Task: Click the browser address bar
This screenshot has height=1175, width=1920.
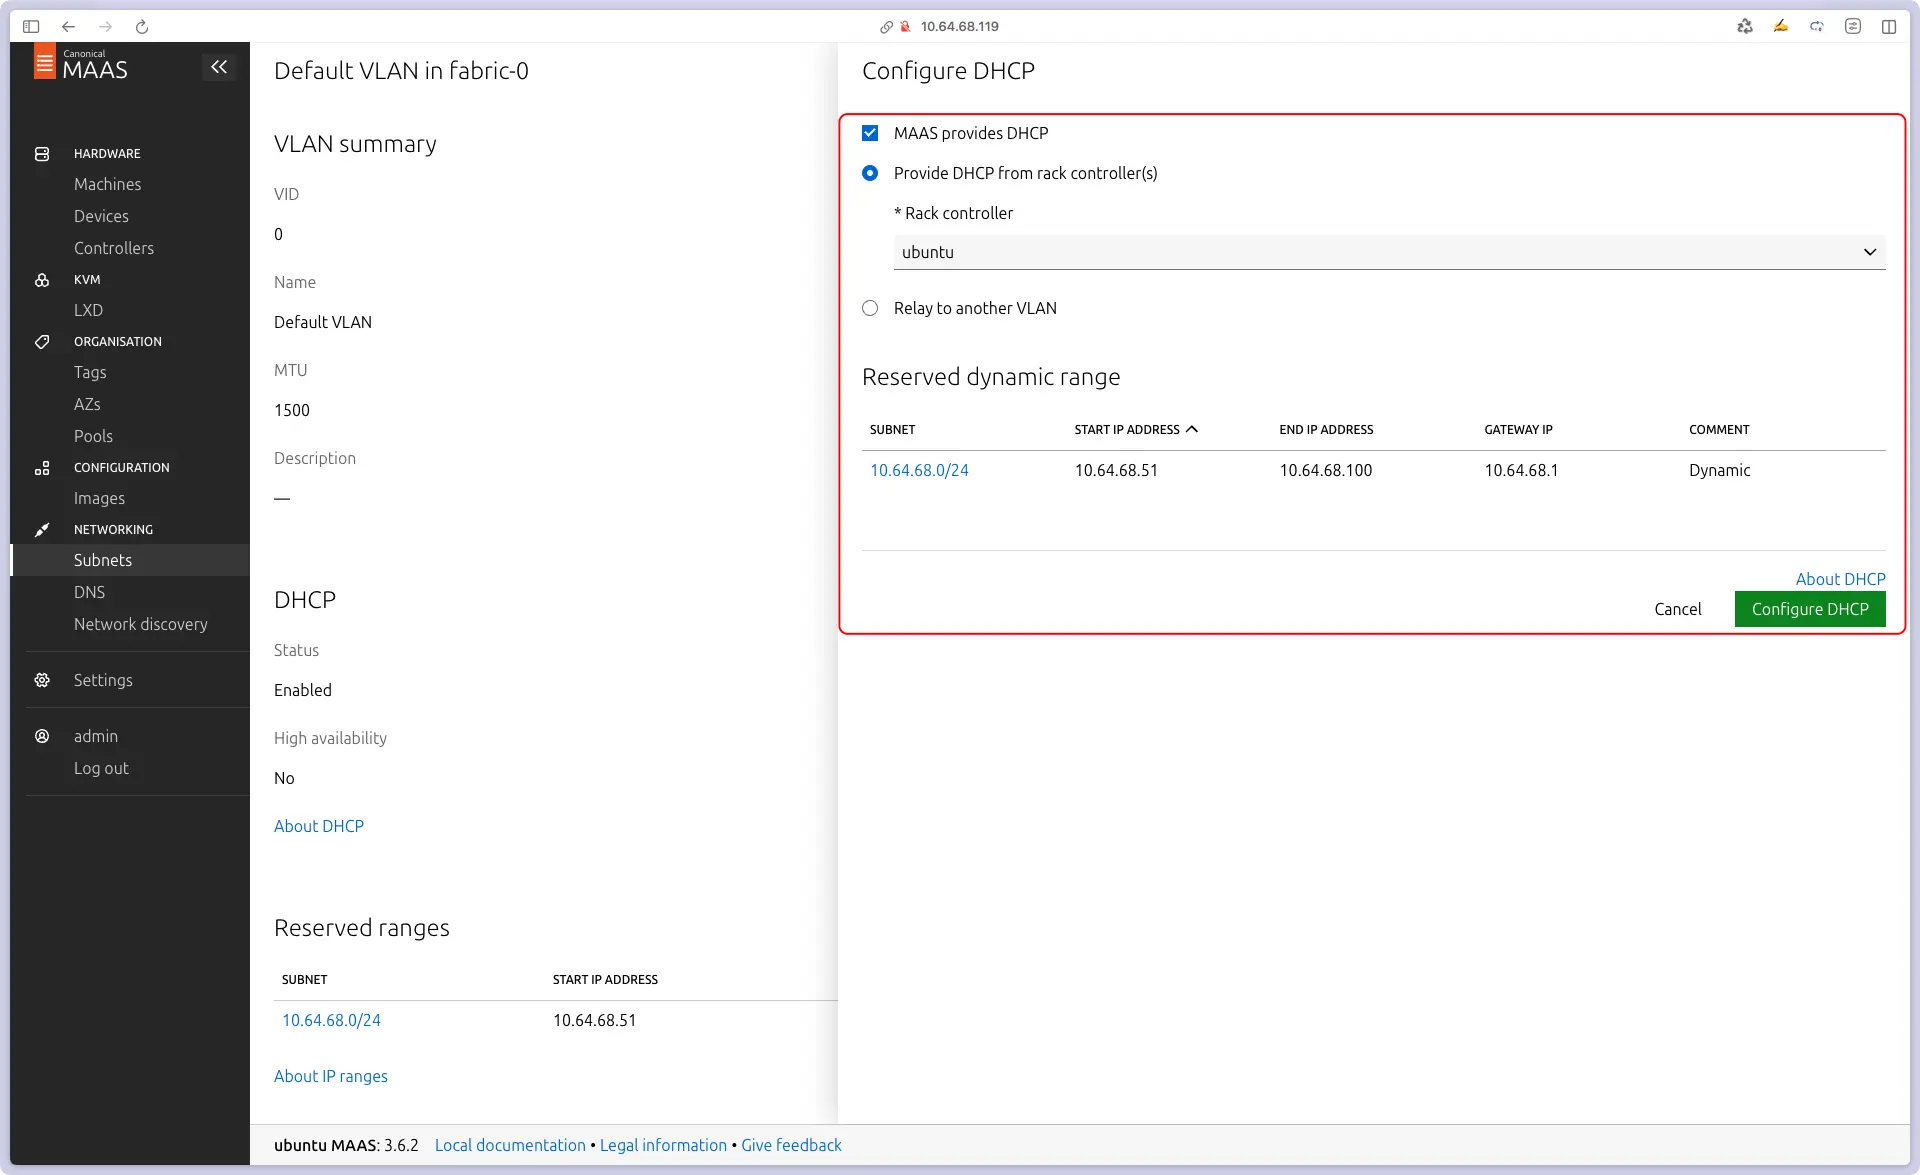Action: [x=959, y=27]
